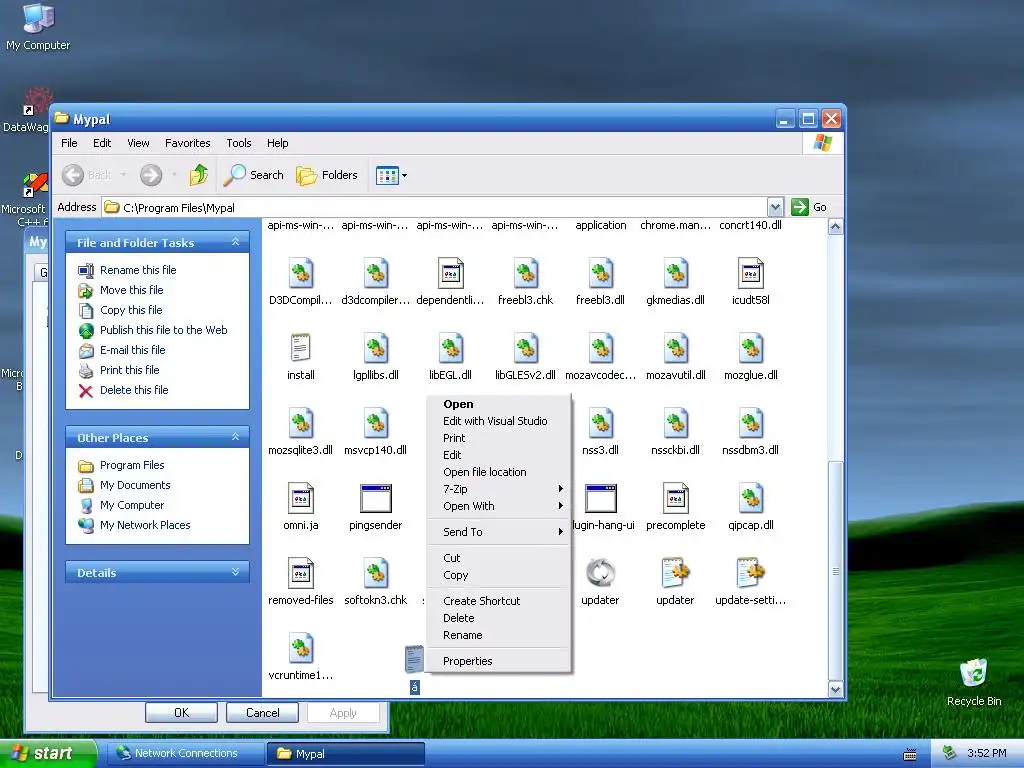The height and width of the screenshot is (768, 1024).
Task: Open the Favorites menu
Action: [x=187, y=143]
